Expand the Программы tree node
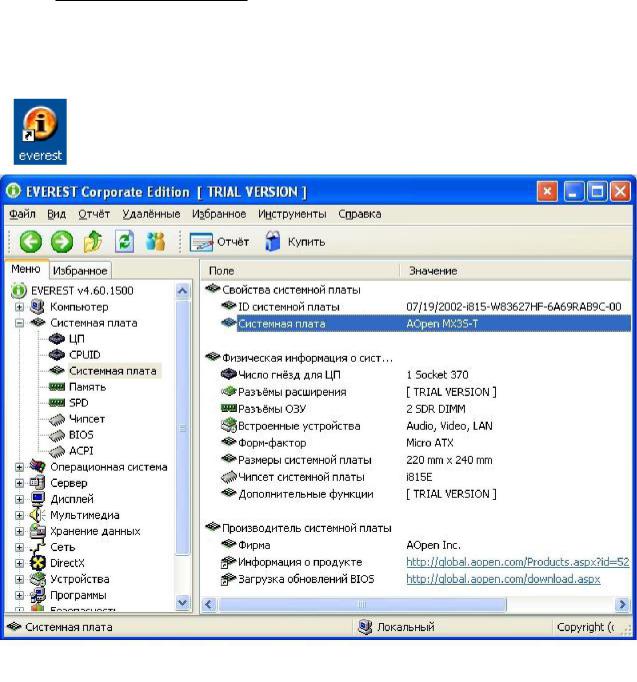This screenshot has width=637, height=682. point(19,595)
